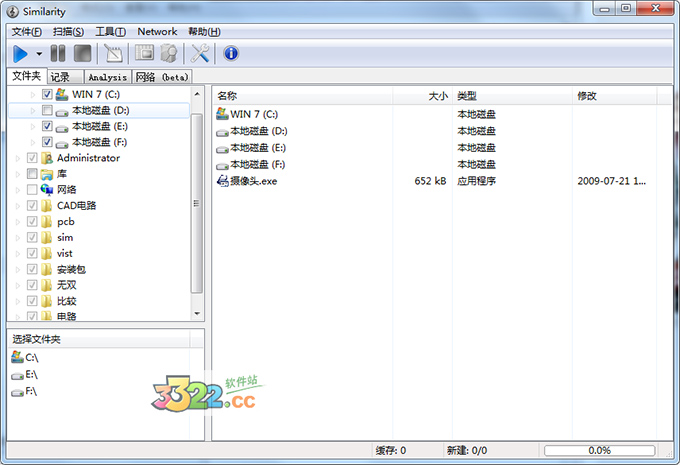Click the clear results notepad icon
The image size is (680, 465).
(x=114, y=53)
